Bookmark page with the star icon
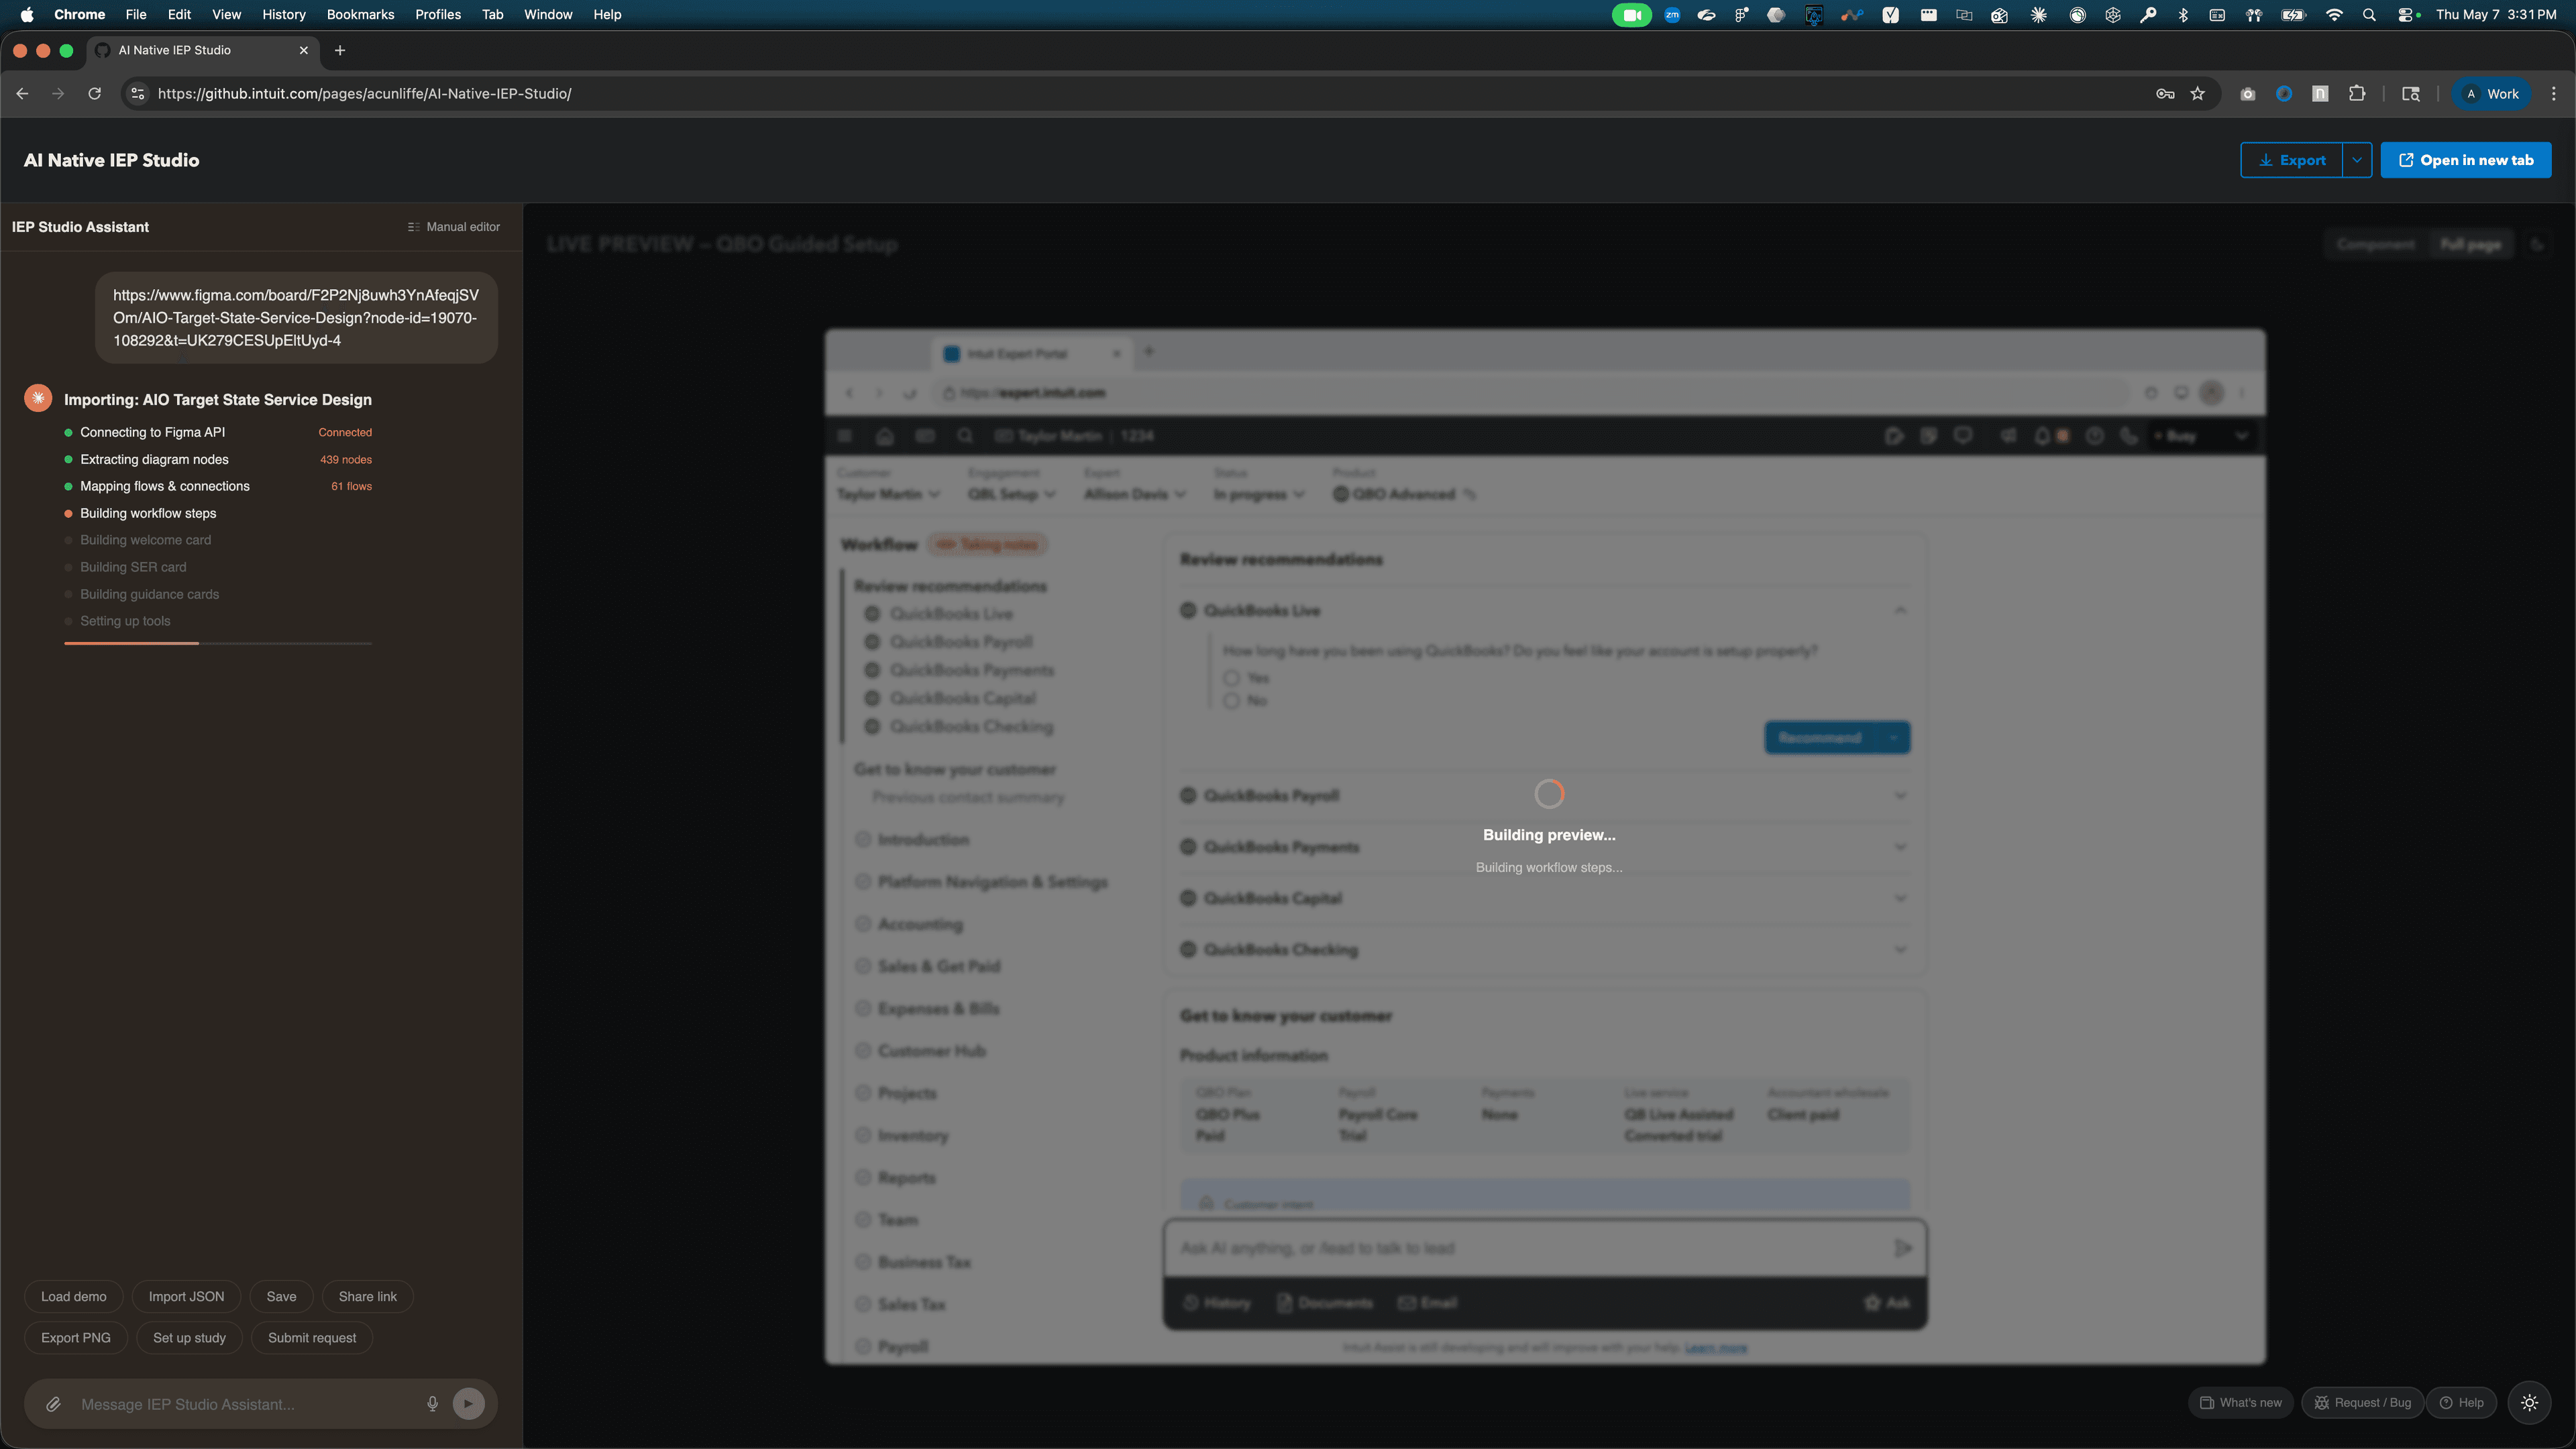This screenshot has width=2576, height=1449. click(2197, 94)
